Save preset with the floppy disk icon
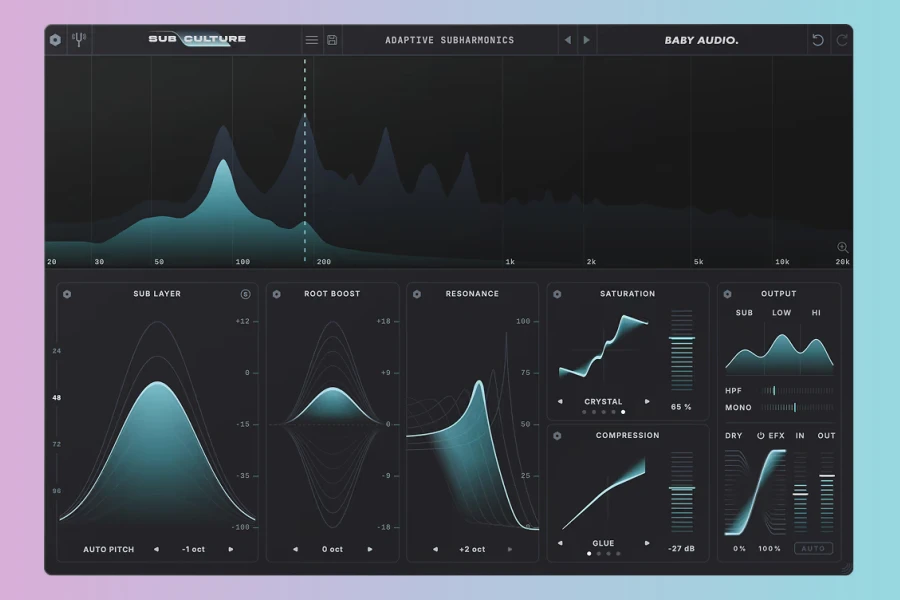Viewport: 900px width, 600px height. 332,40
